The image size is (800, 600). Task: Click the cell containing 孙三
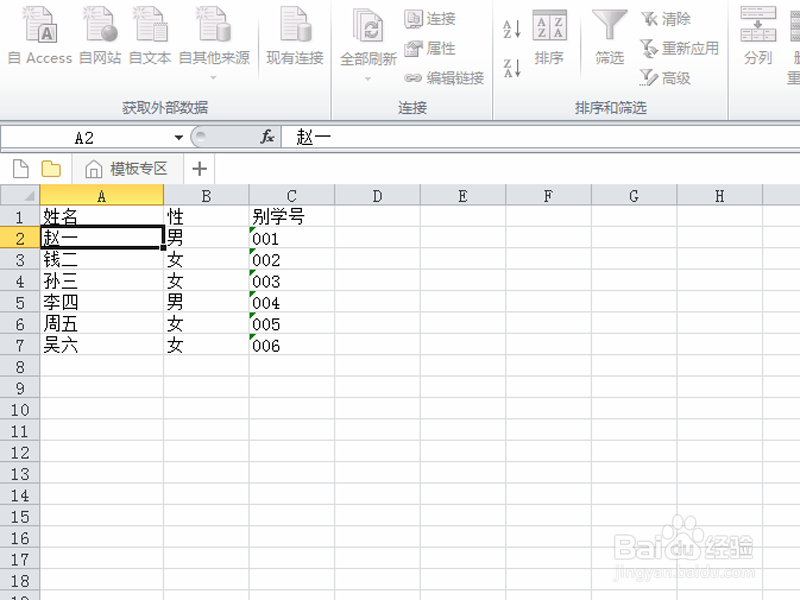click(102, 281)
